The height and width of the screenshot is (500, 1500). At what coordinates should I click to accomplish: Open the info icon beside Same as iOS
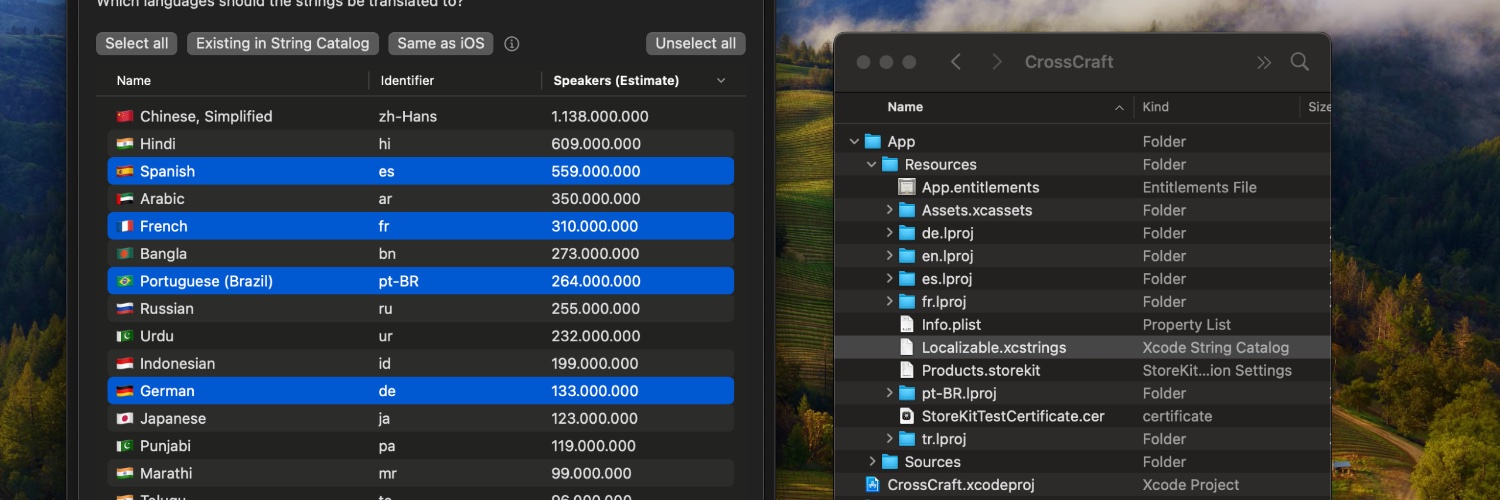[x=512, y=44]
